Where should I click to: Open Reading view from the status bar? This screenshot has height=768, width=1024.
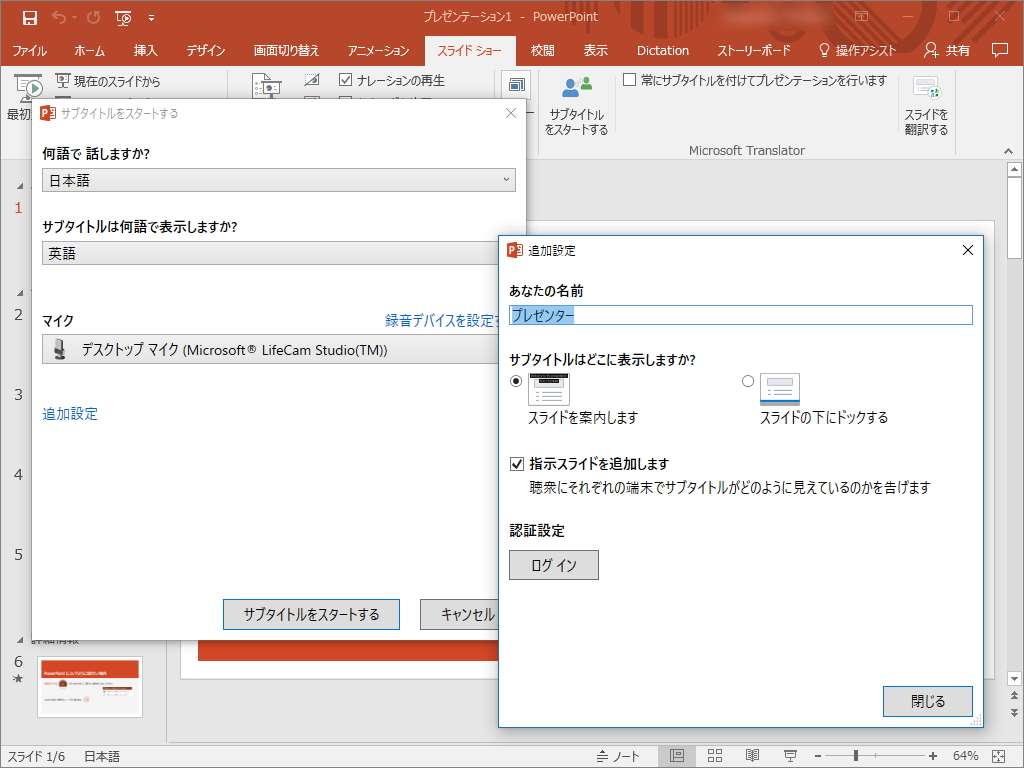(752, 755)
